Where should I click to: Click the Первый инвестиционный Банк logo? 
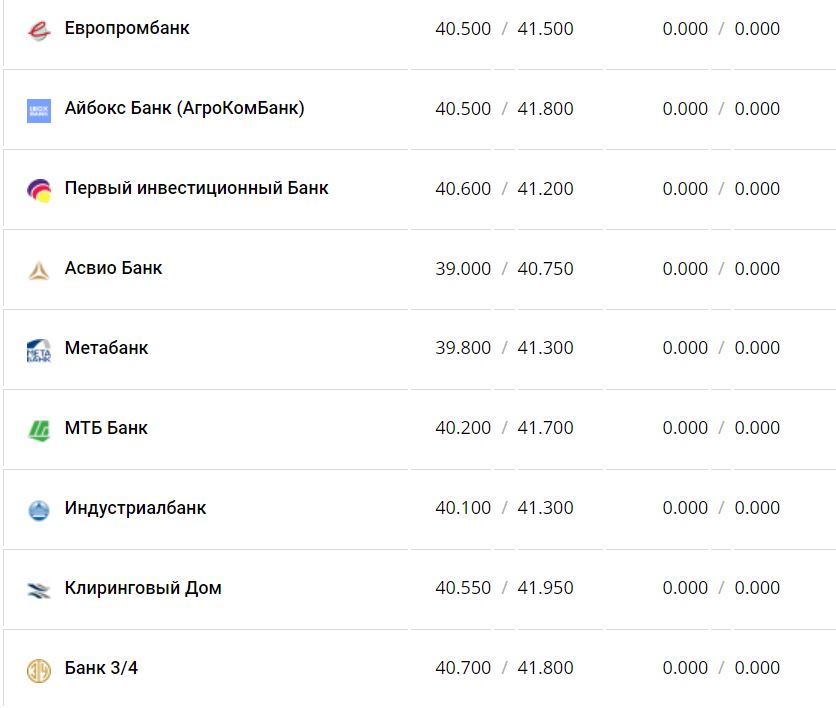[39, 190]
